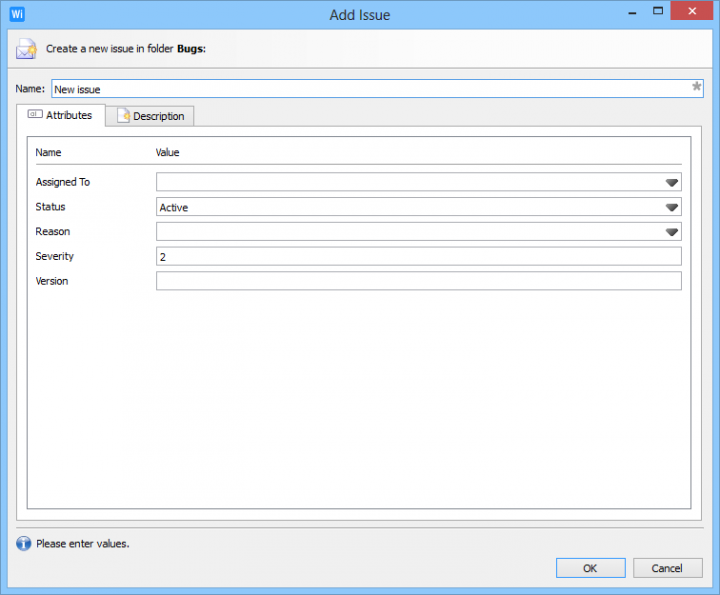Click the blue info icon beside status message

23,544
